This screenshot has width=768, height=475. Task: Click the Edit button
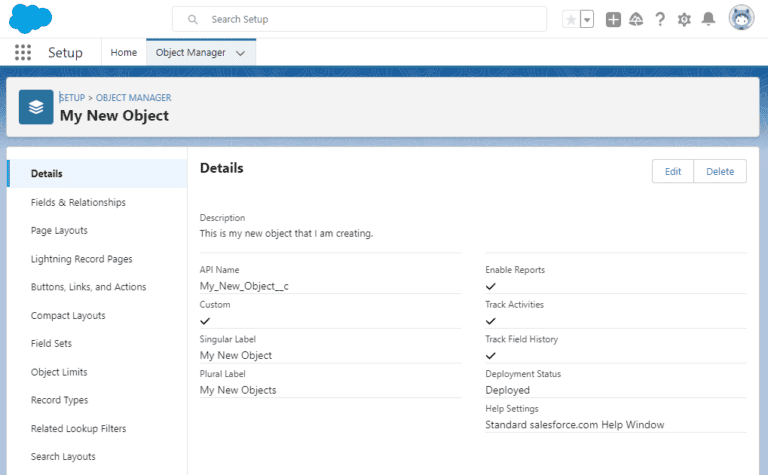point(673,171)
